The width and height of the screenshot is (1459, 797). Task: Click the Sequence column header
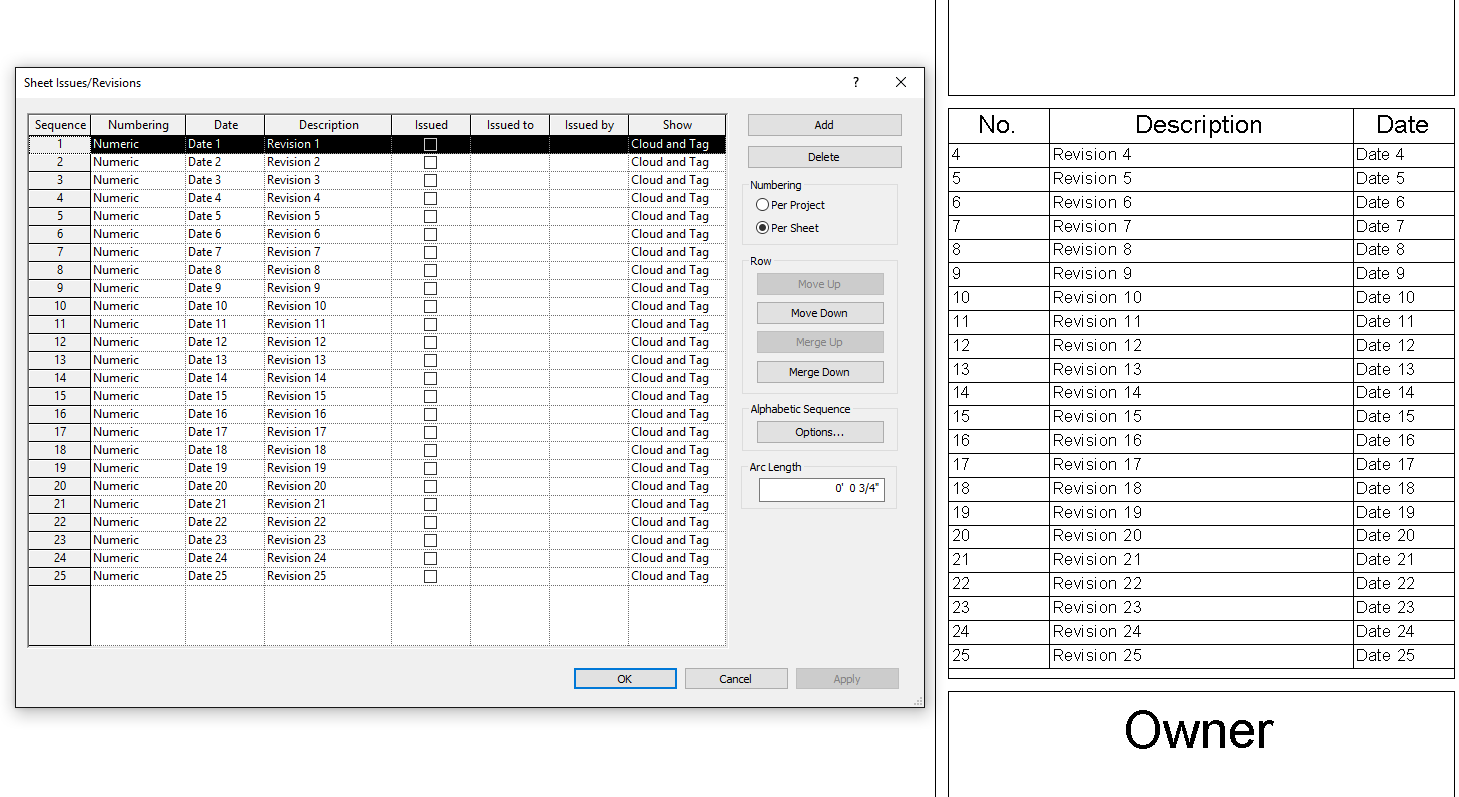coord(60,125)
